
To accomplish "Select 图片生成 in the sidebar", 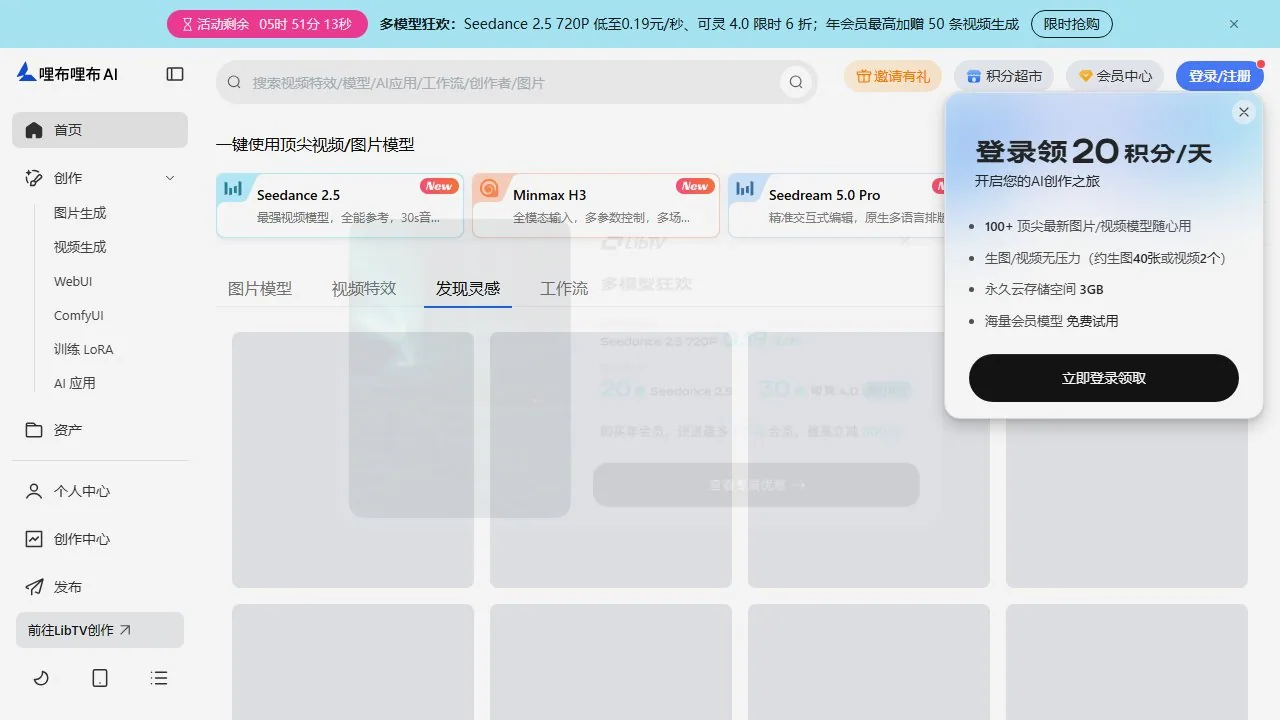I will click(80, 213).
